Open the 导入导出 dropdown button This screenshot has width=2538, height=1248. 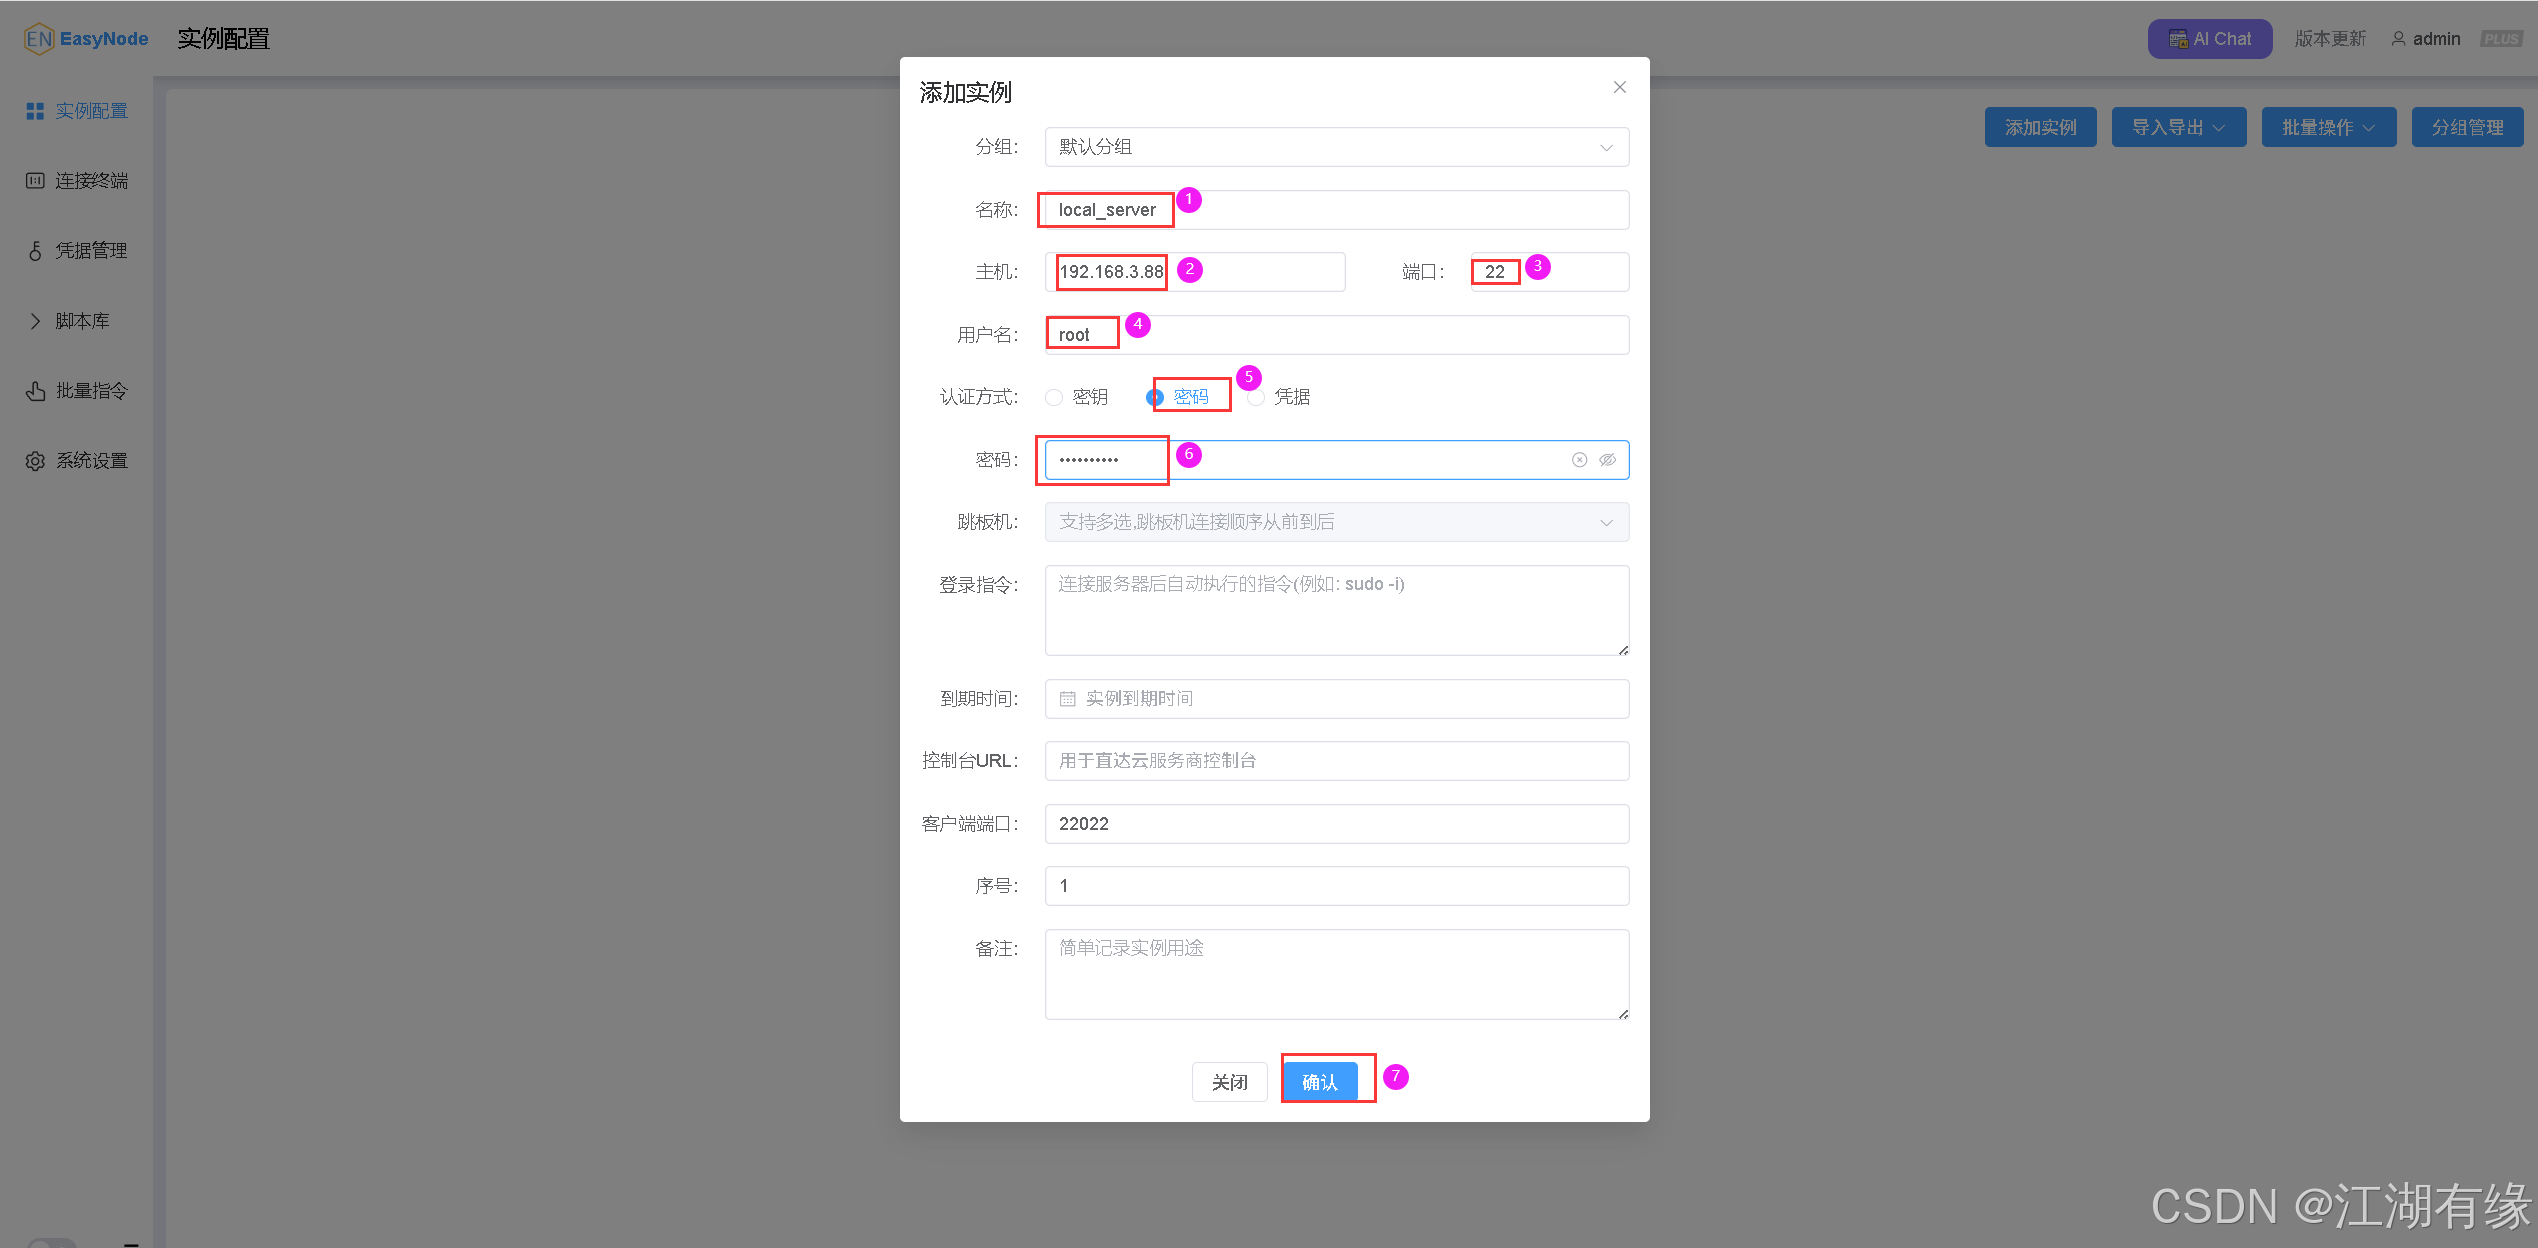[x=2178, y=127]
